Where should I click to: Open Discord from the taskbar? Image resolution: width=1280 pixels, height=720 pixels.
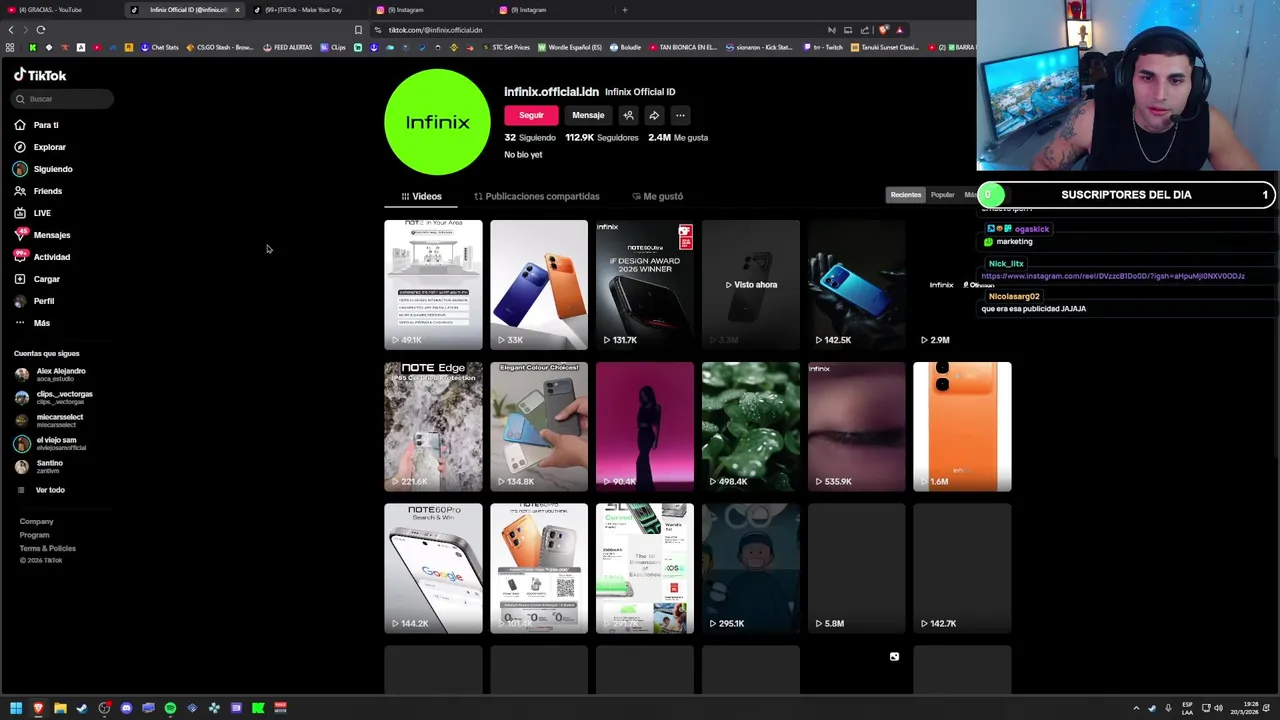(126, 708)
